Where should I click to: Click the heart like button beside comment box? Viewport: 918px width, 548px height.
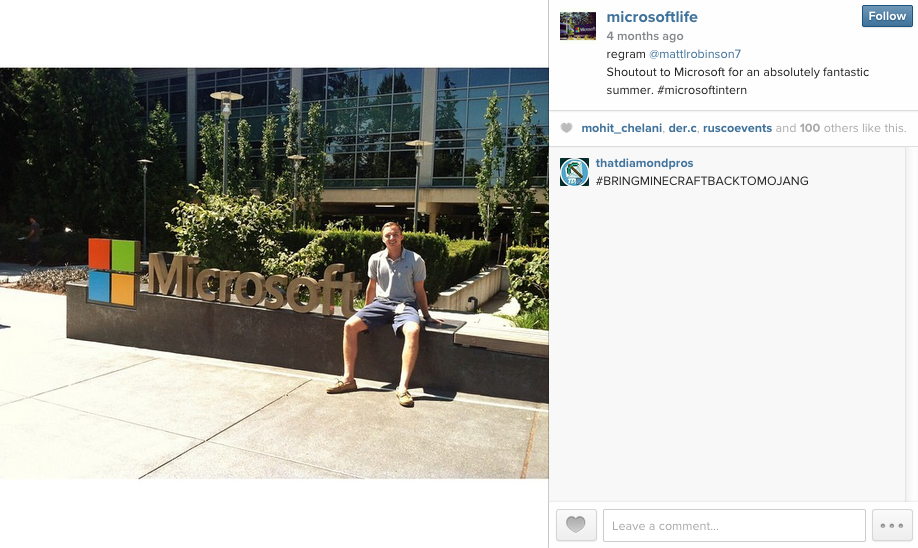click(576, 525)
